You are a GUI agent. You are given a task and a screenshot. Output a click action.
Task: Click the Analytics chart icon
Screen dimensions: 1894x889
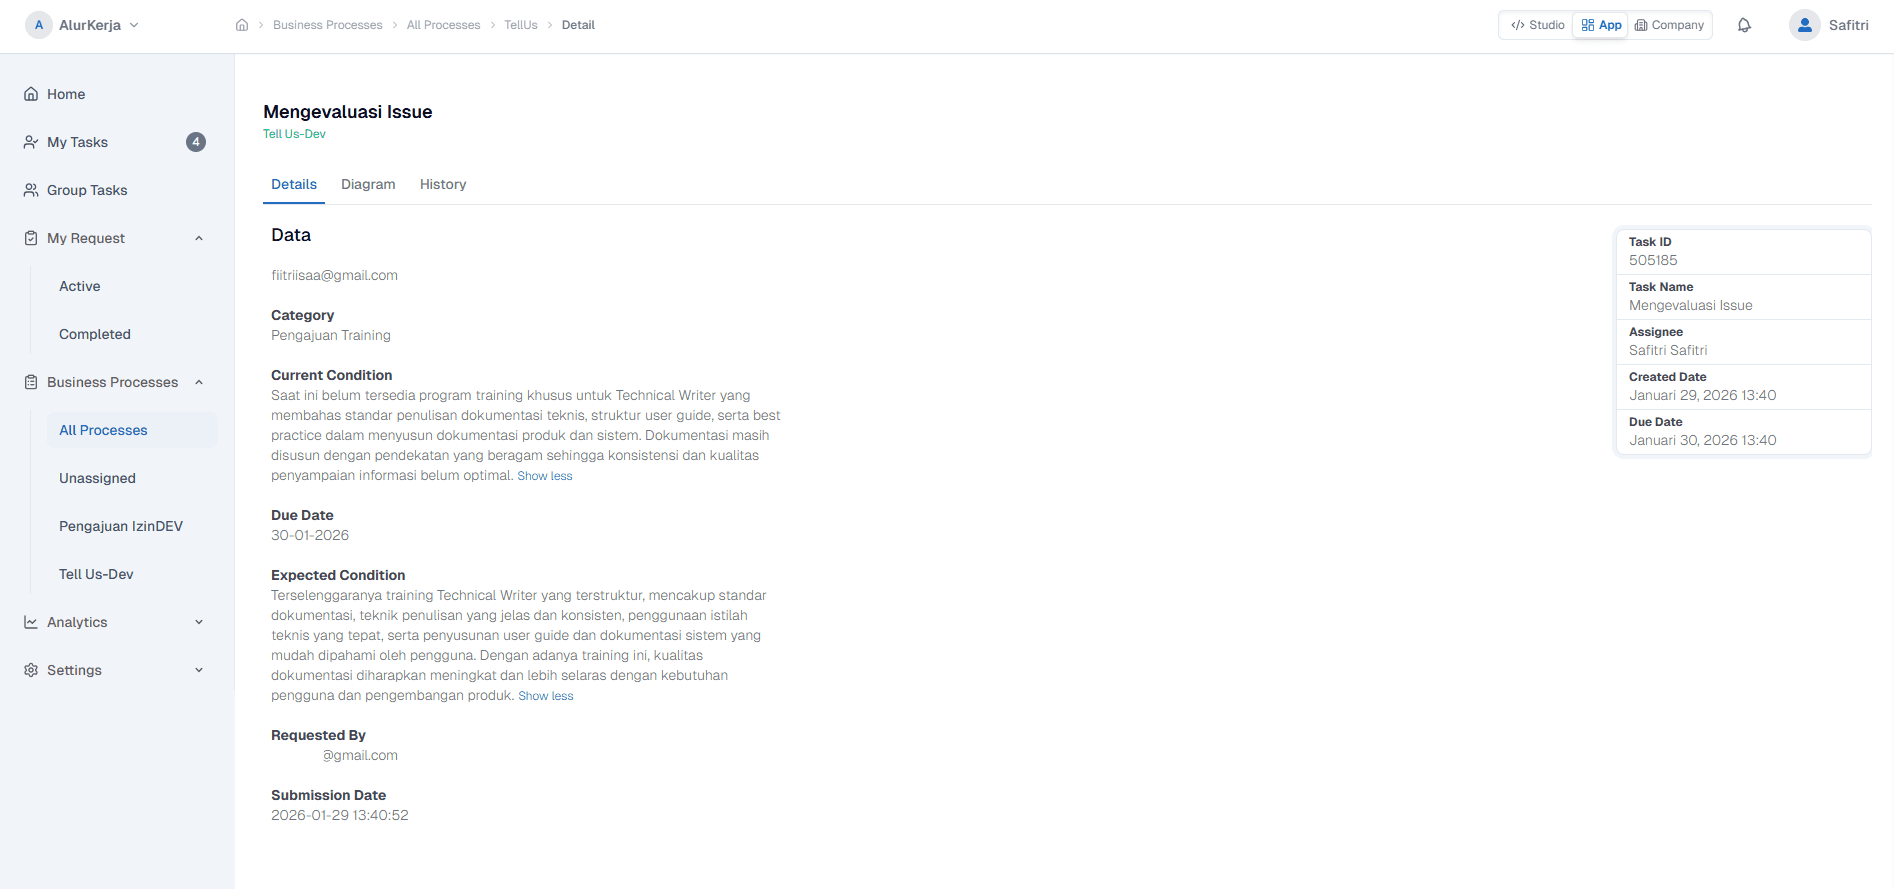pyautogui.click(x=31, y=622)
